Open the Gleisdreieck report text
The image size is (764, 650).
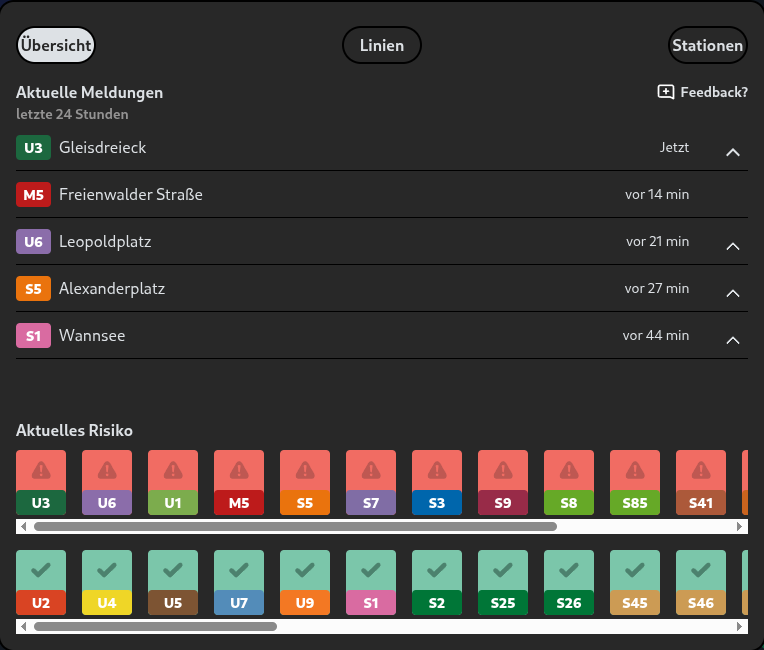pos(102,147)
